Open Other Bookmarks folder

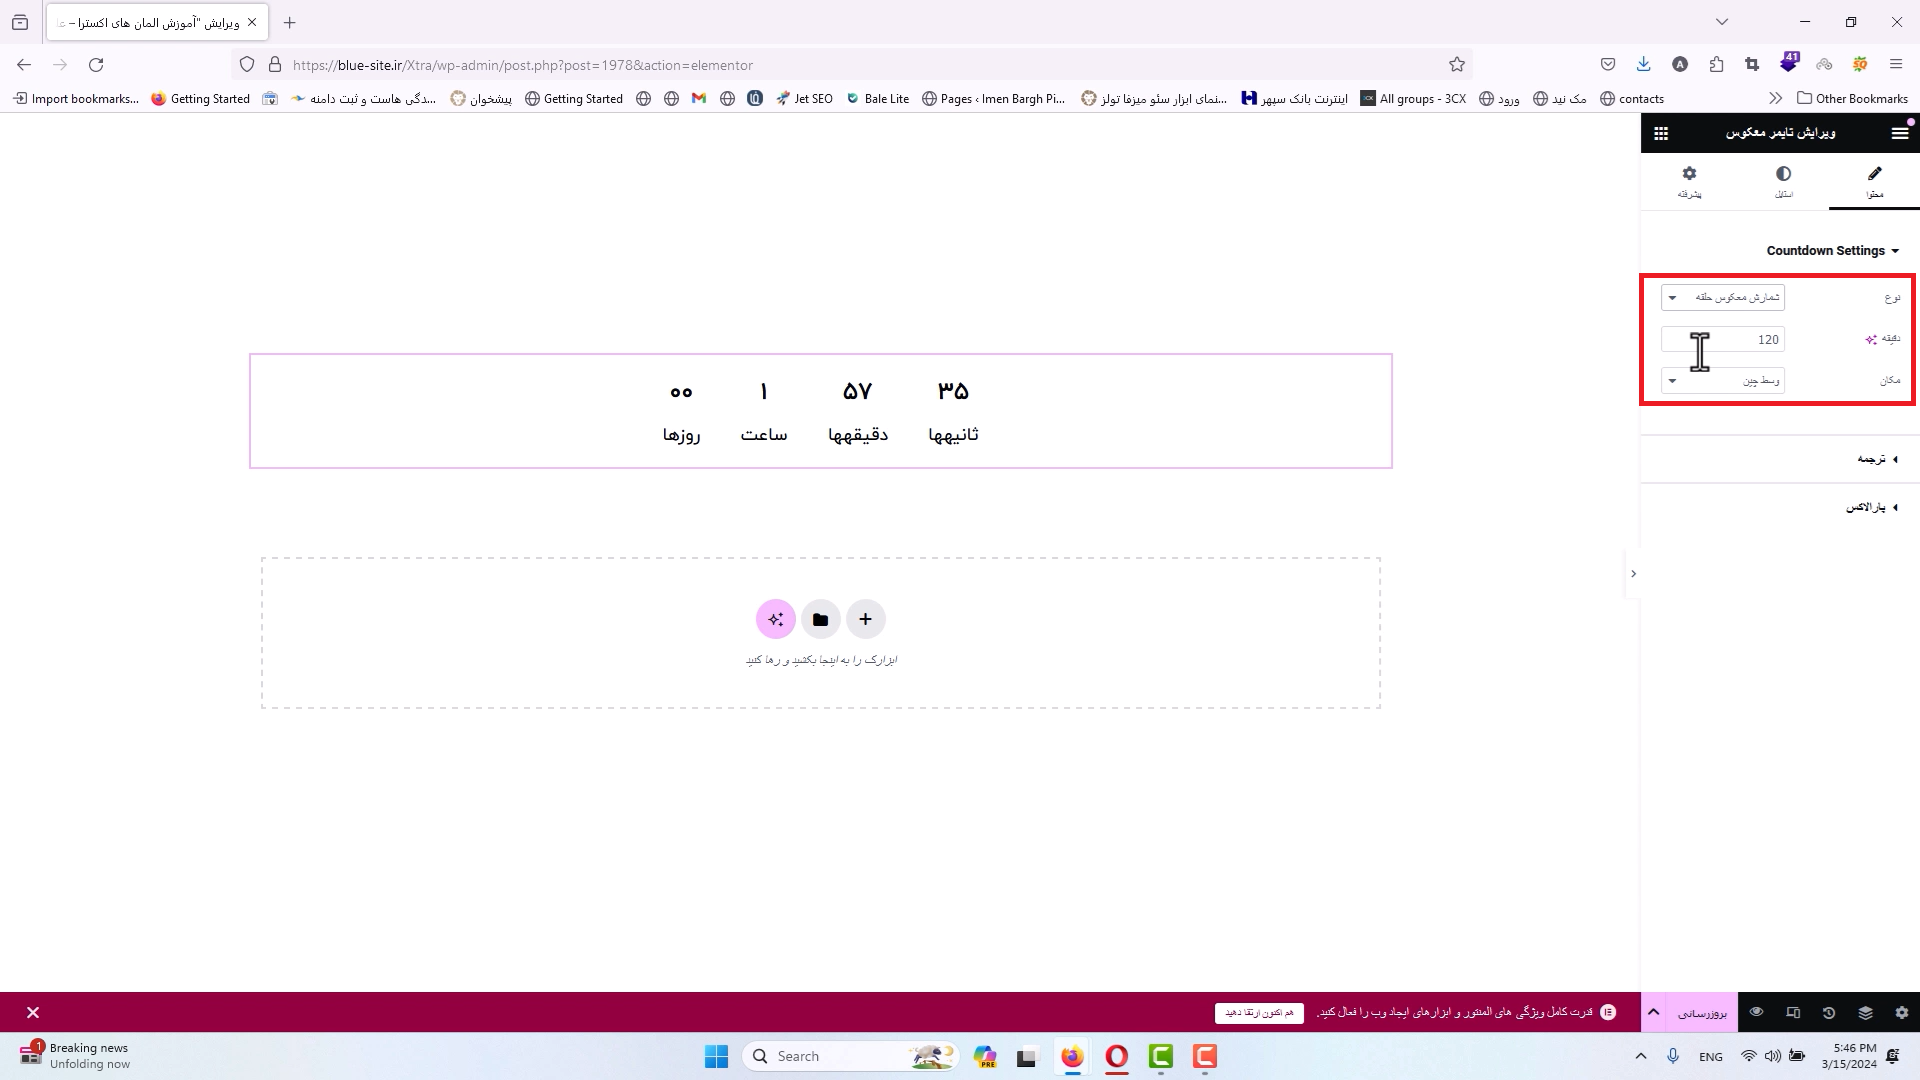click(1852, 99)
